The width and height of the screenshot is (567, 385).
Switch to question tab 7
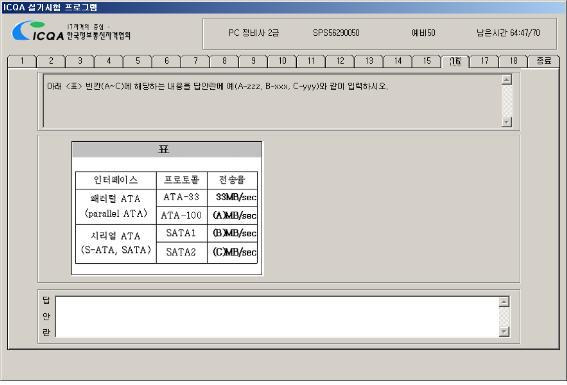[196, 61]
